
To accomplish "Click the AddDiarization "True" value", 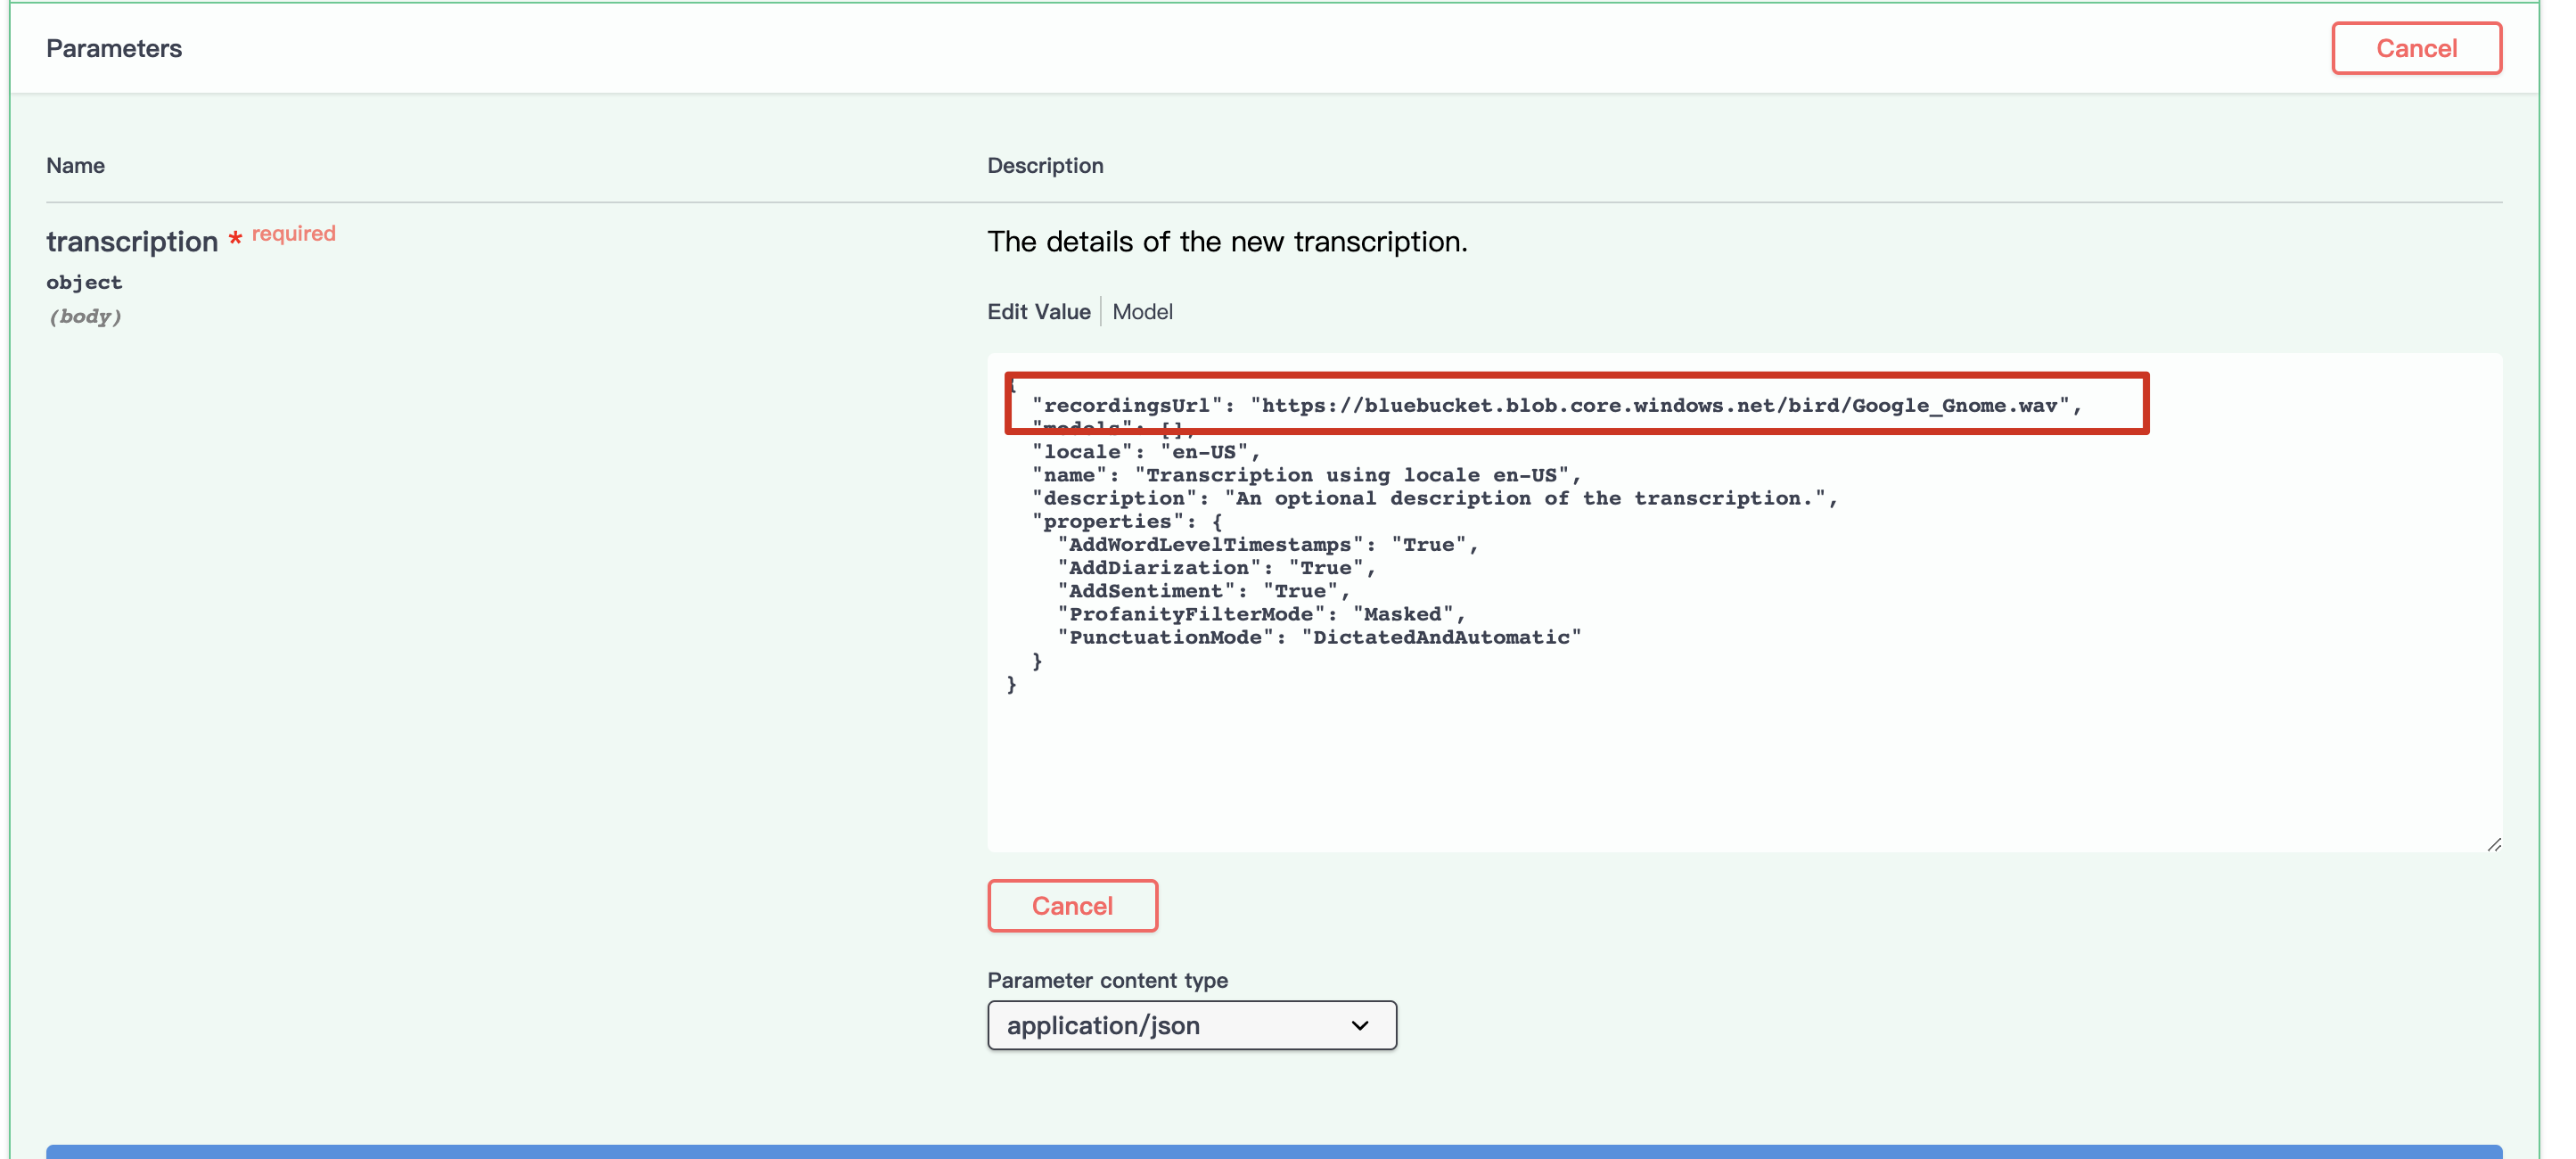I will pos(1326,568).
